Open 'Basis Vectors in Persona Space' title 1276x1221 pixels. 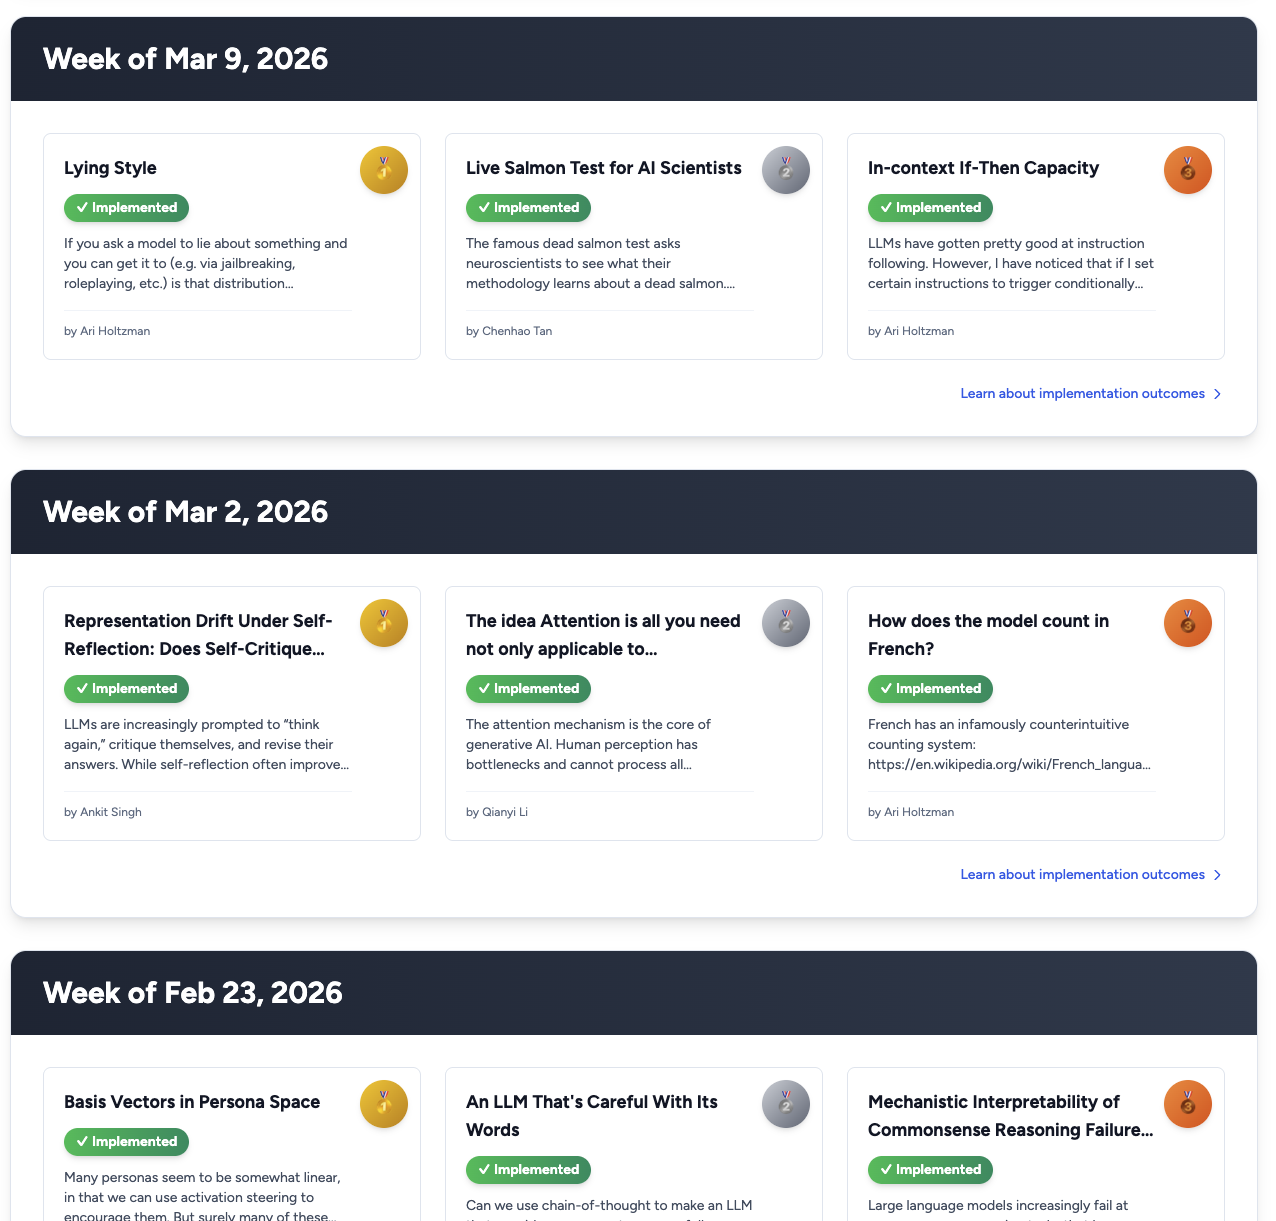coord(192,1102)
